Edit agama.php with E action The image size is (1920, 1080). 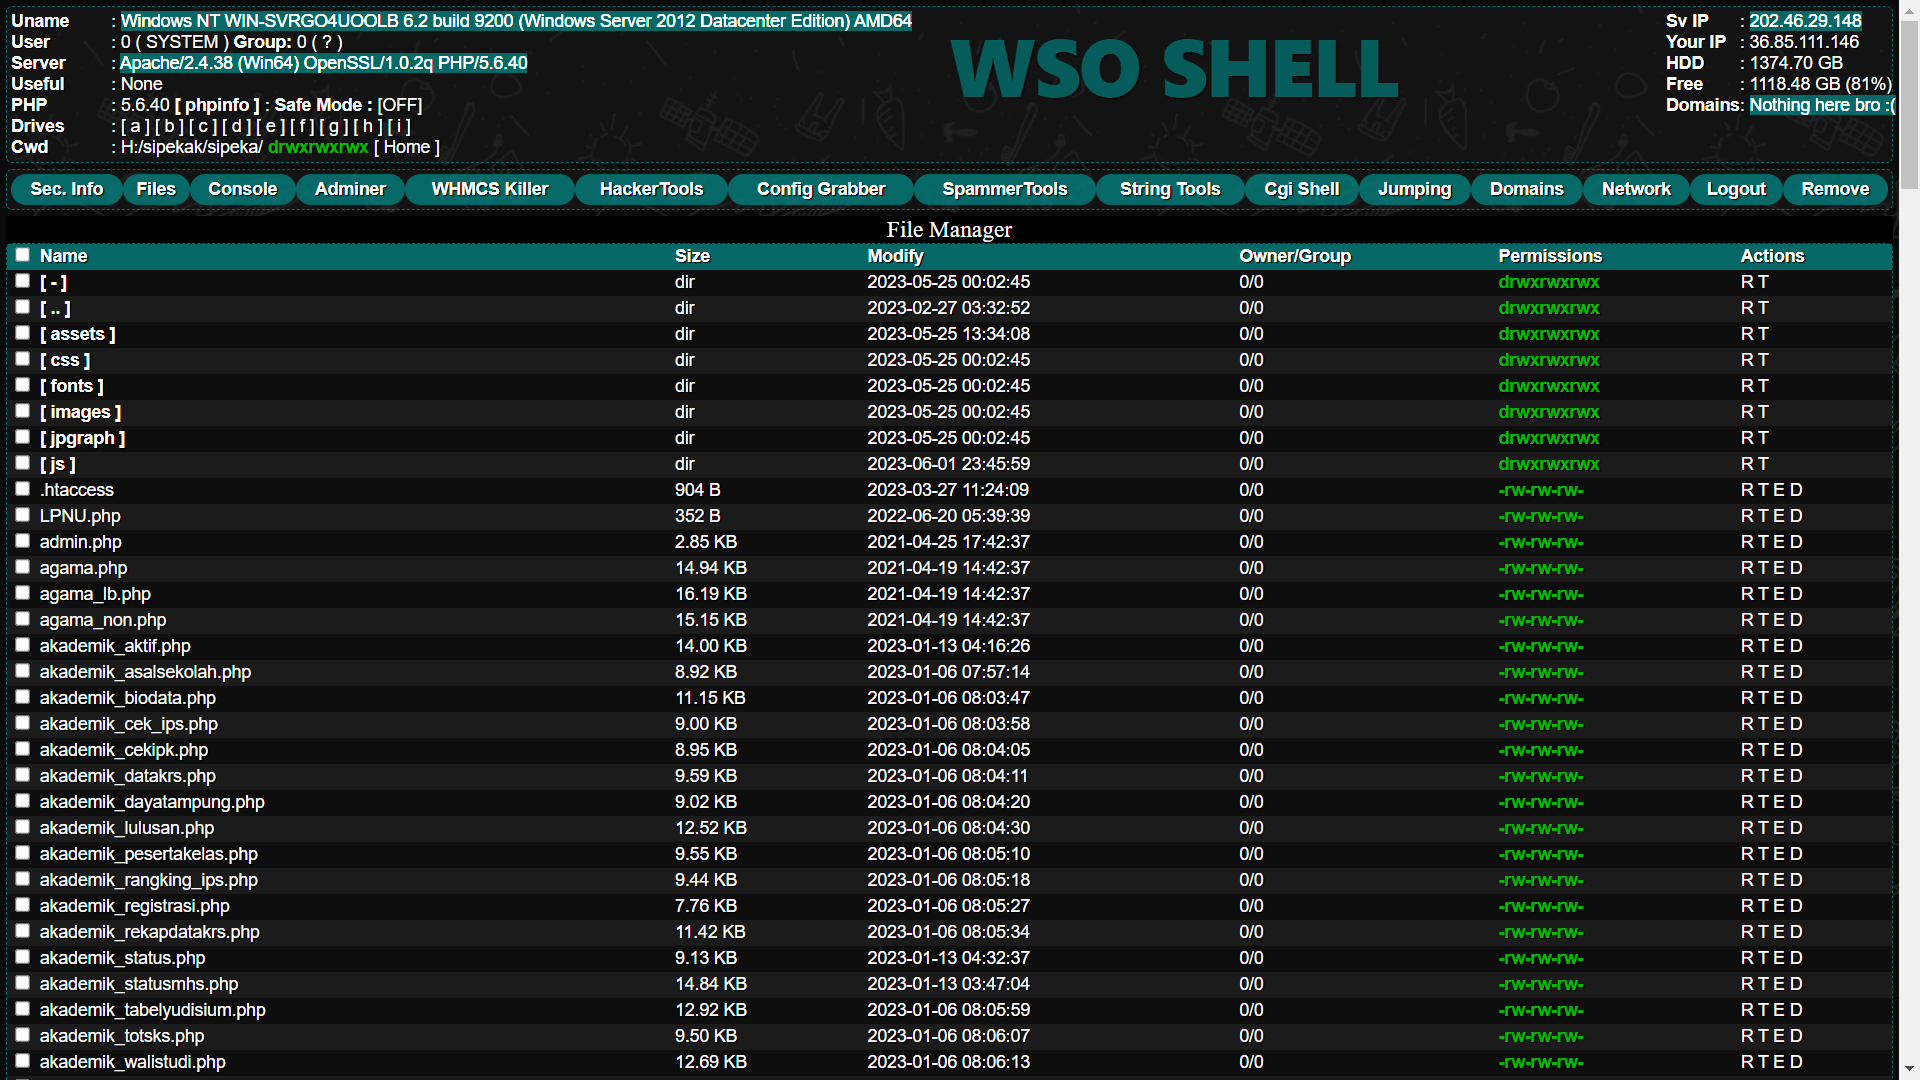pos(1779,568)
